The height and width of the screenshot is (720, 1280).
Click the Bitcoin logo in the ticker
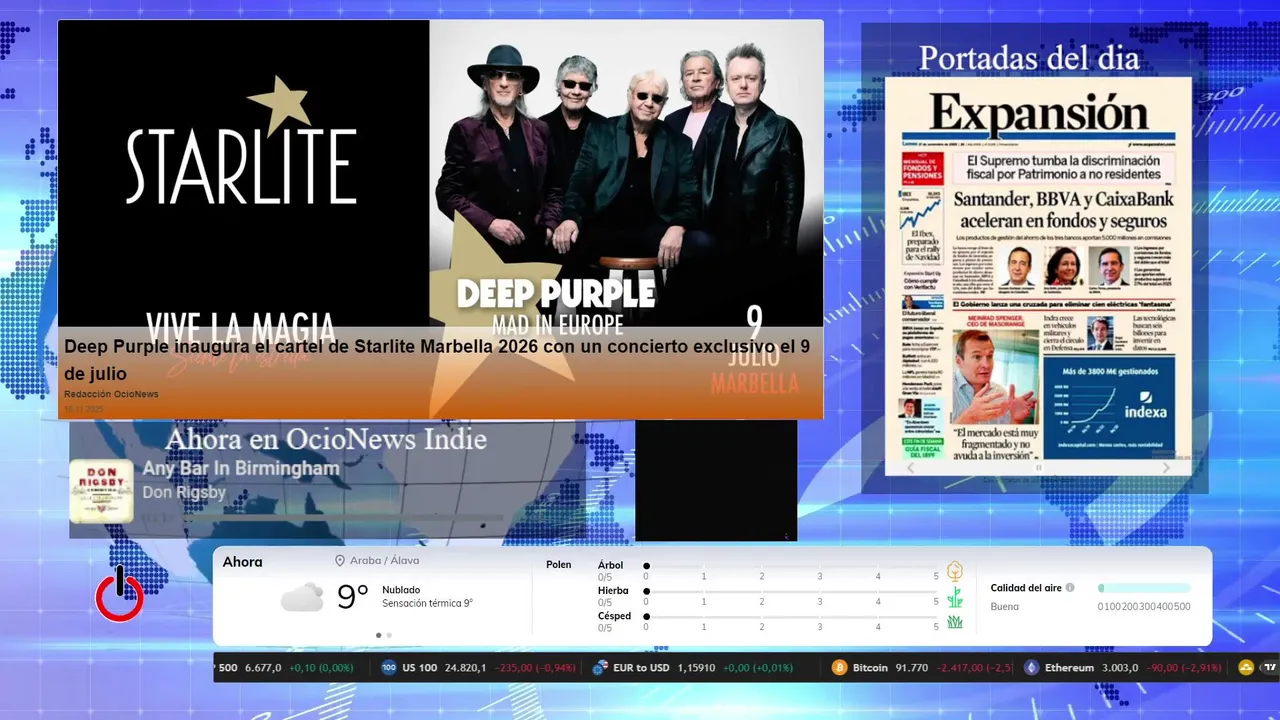[839, 667]
